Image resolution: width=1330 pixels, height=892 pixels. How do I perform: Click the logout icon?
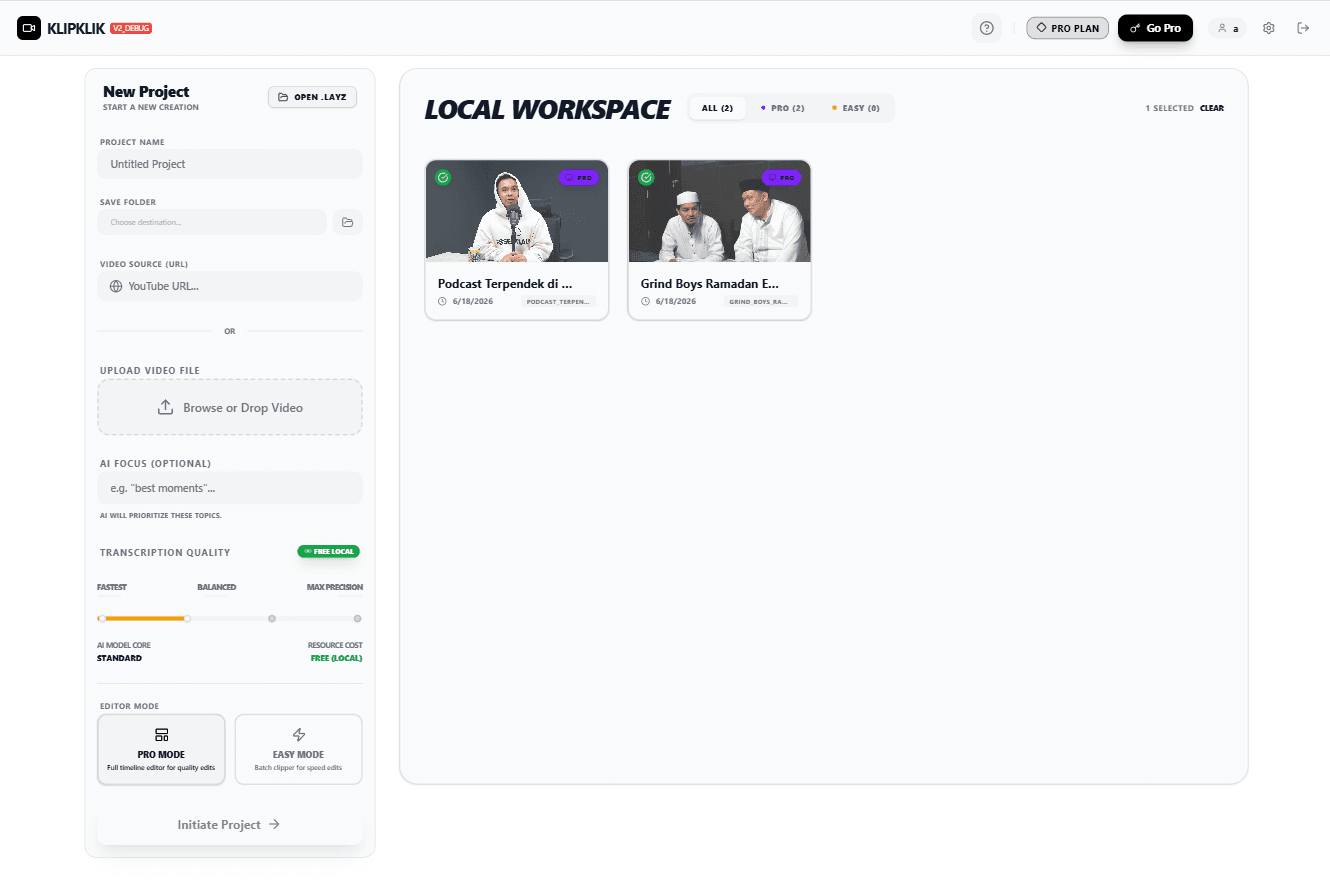(1303, 28)
